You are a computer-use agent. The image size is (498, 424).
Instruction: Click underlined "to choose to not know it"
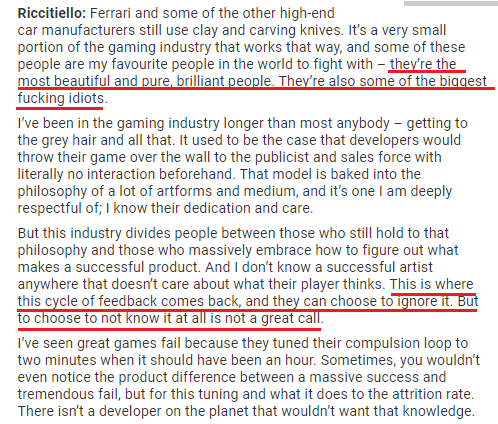click(95, 318)
